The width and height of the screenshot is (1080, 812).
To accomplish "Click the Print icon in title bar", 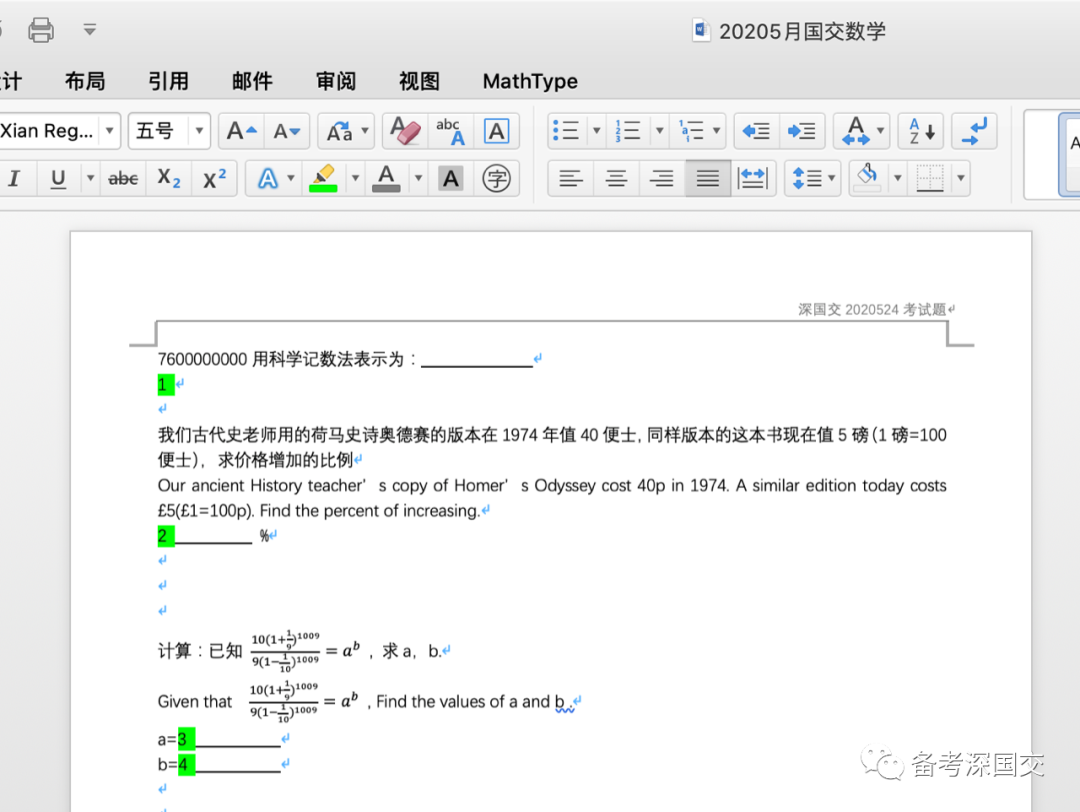I will coord(41,30).
